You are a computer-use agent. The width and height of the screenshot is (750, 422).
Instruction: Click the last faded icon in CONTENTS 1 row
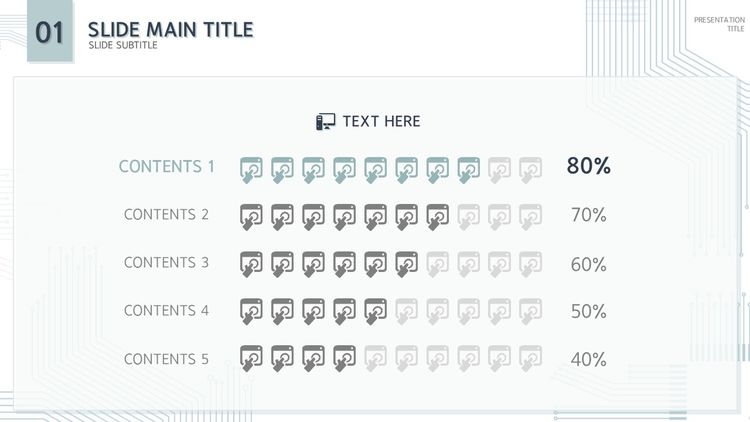coord(530,170)
